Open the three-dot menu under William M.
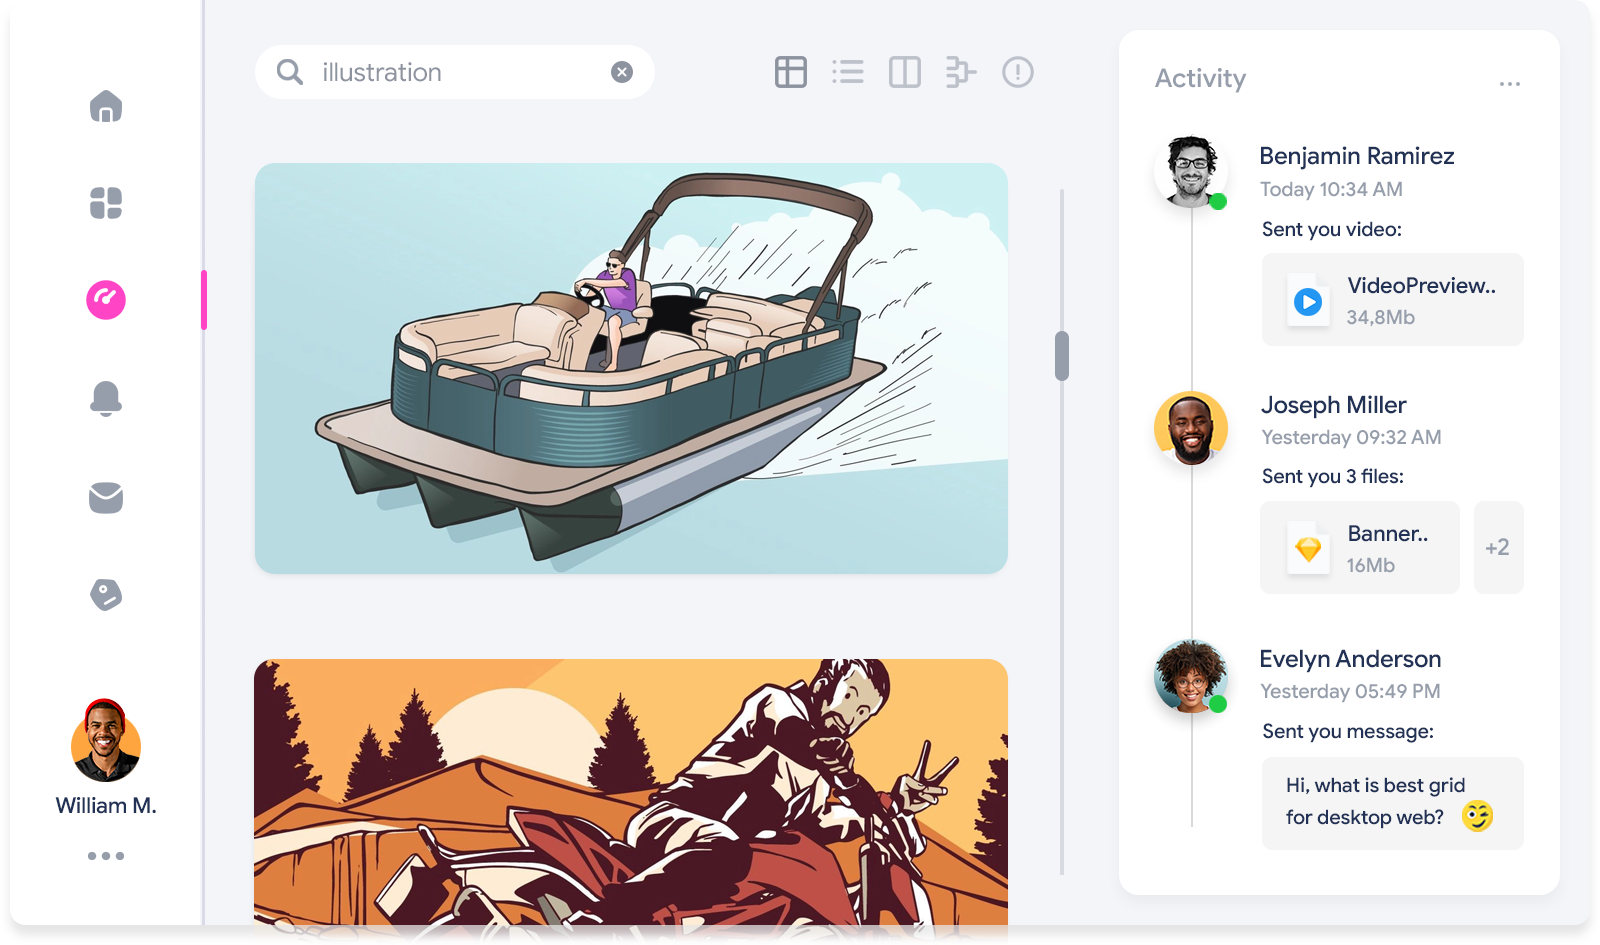Screen dimensions: 1600x945 click(x=106, y=856)
